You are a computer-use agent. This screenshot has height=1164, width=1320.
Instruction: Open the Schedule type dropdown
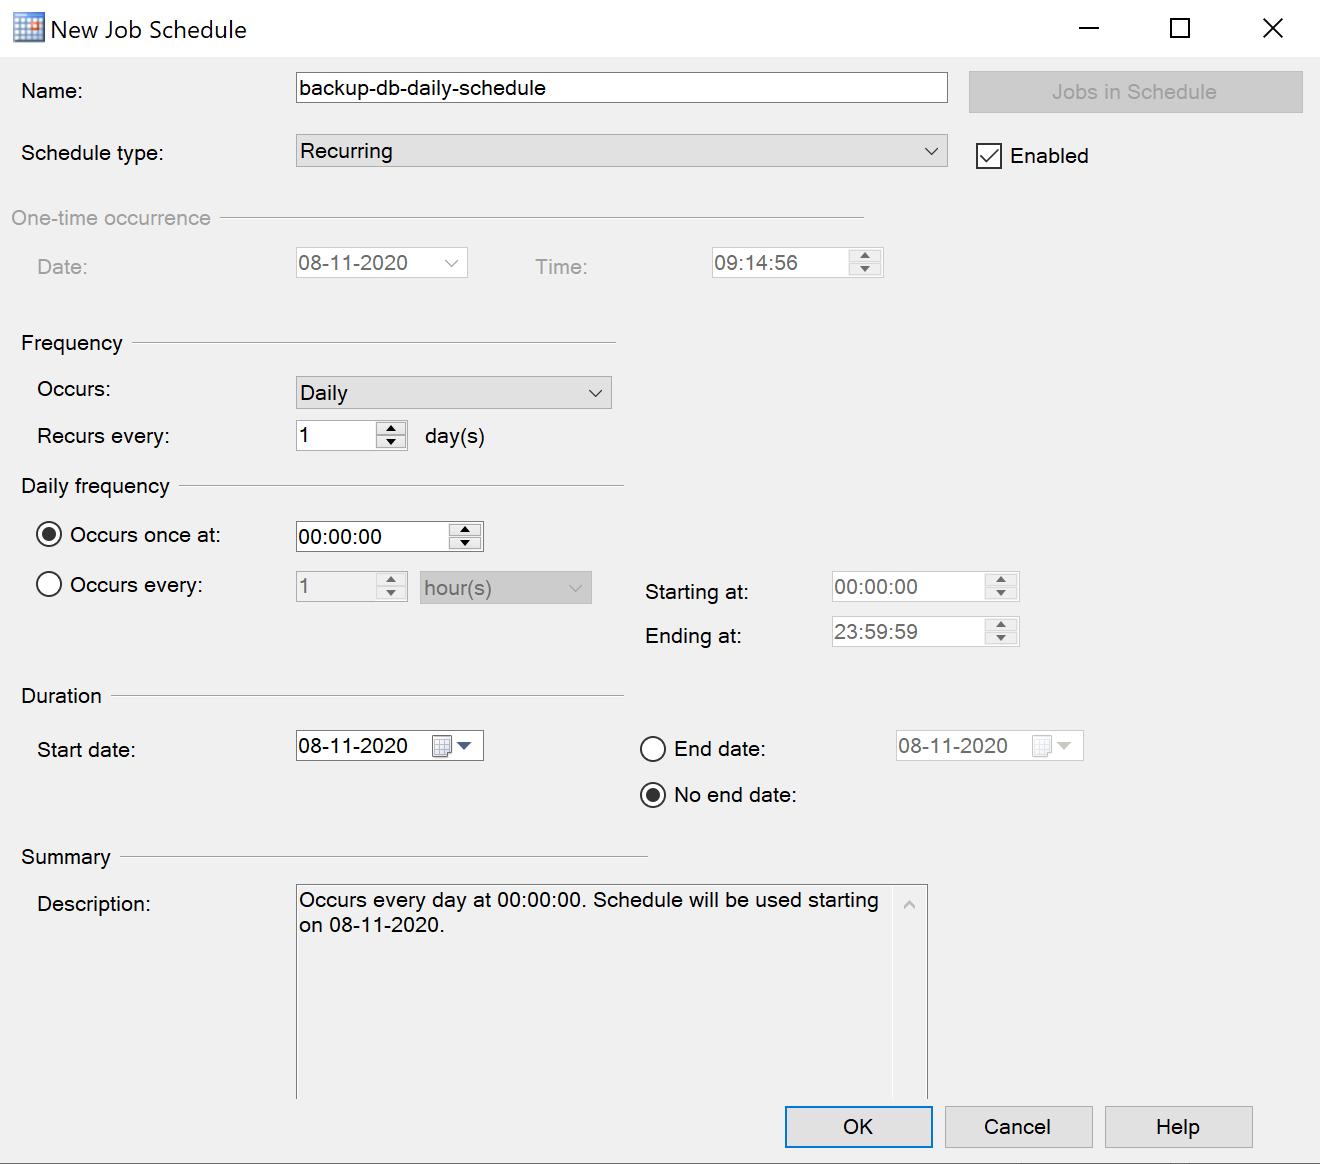[621, 151]
